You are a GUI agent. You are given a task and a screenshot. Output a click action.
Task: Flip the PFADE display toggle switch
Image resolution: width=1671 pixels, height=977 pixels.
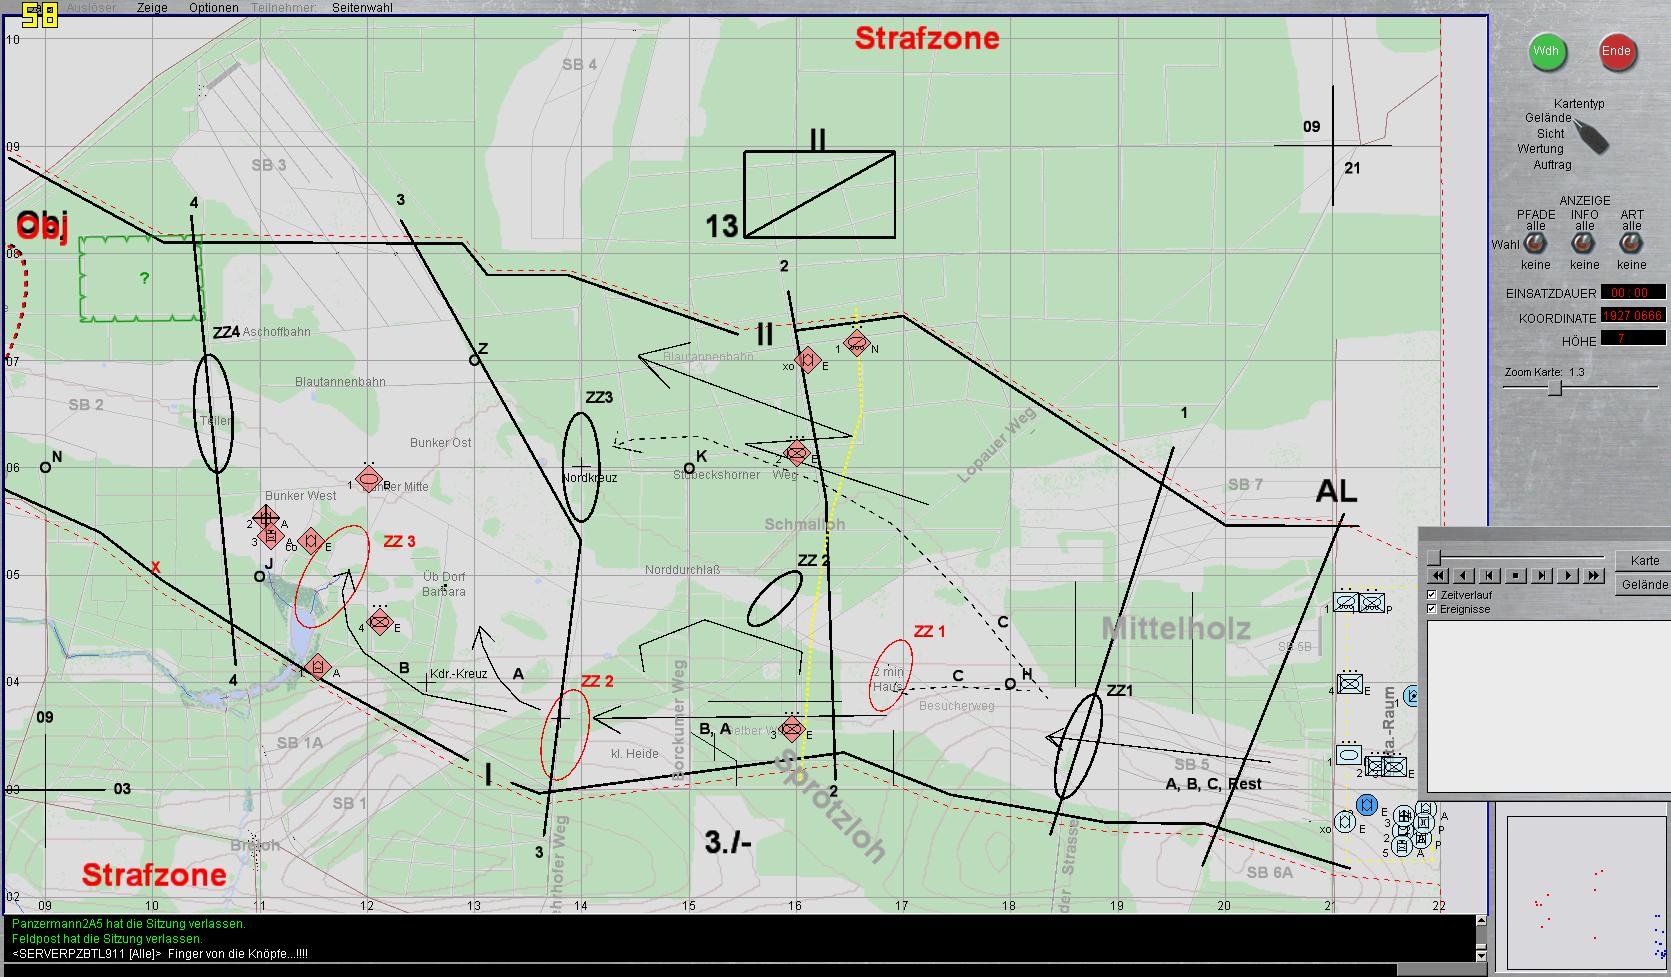tap(1535, 244)
